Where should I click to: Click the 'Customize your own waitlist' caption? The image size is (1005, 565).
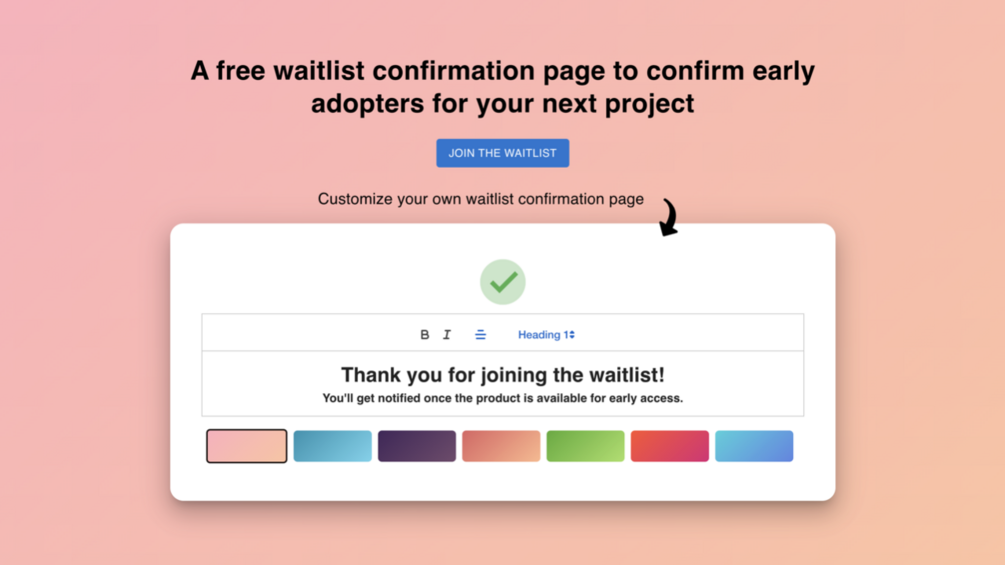point(480,199)
